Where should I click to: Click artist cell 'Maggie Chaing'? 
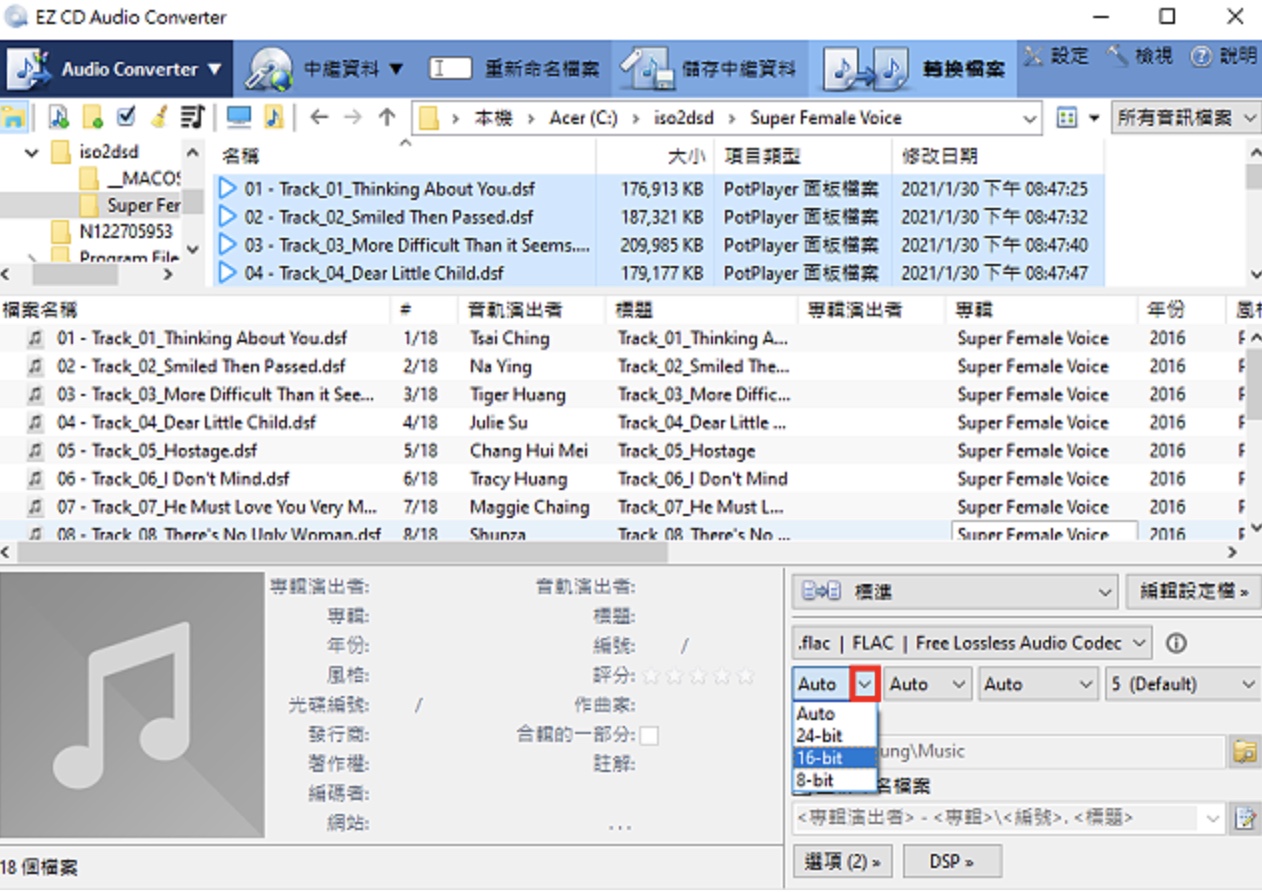(529, 507)
